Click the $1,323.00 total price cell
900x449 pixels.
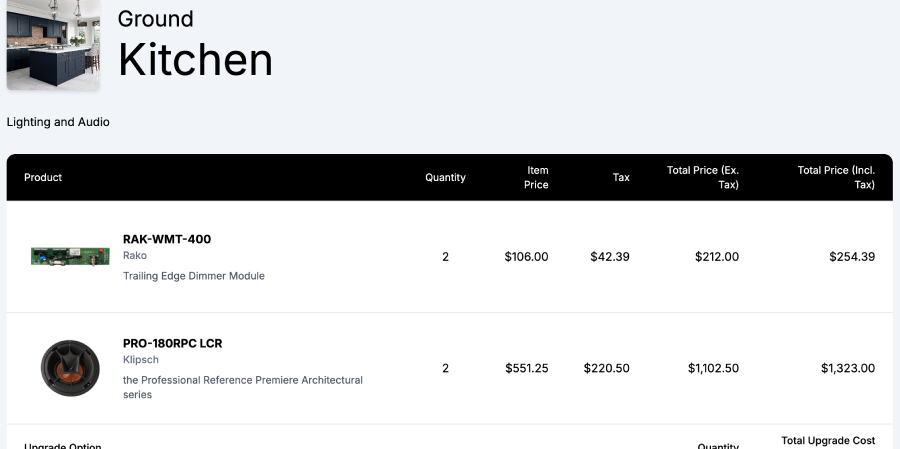pyautogui.click(x=848, y=368)
